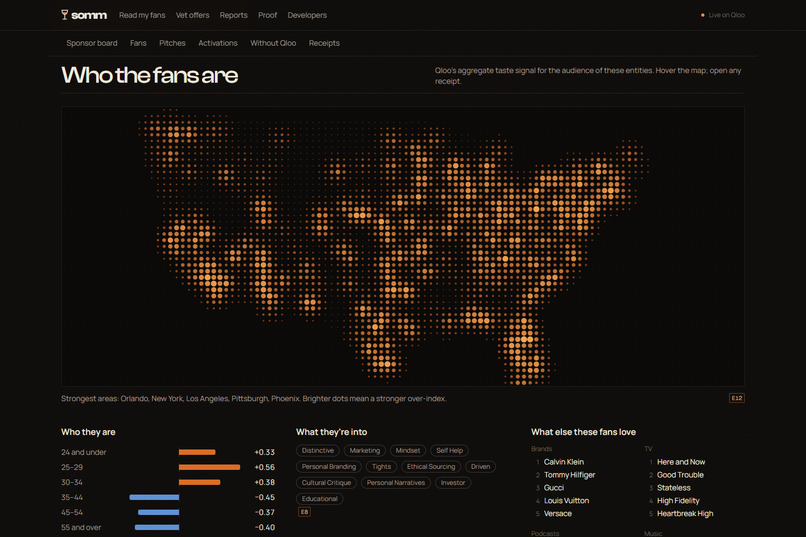Go to Reports
The image size is (806, 537).
click(x=233, y=15)
